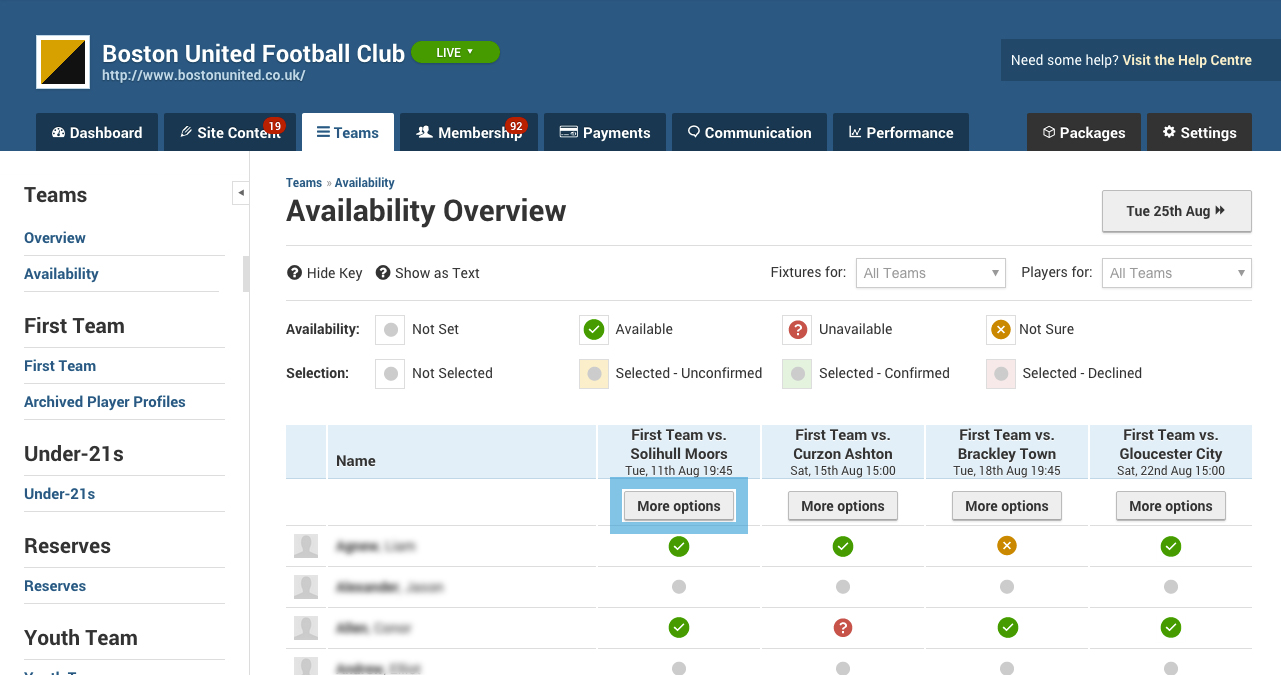Open the Players for All Teams dropdown
The image size is (1281, 675).
pos(1176,272)
